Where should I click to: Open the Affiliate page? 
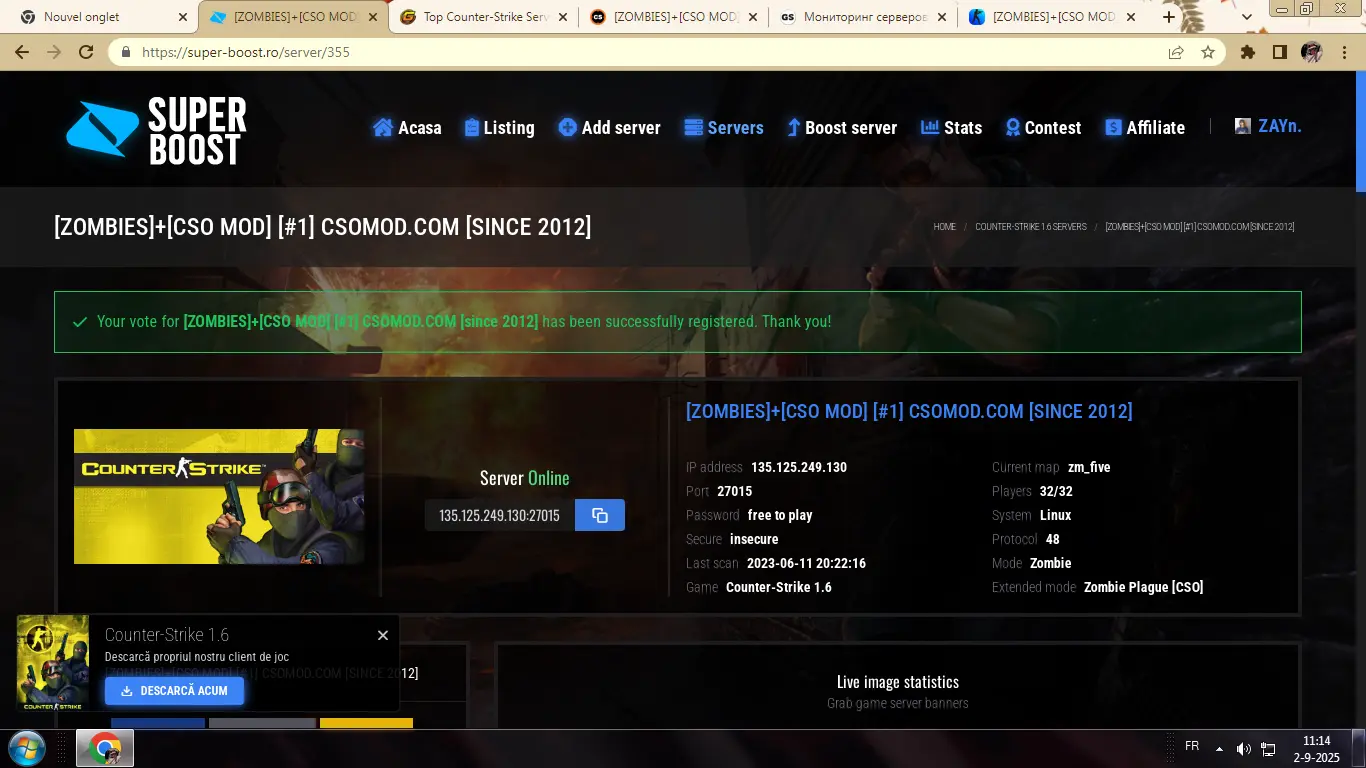(x=1145, y=128)
